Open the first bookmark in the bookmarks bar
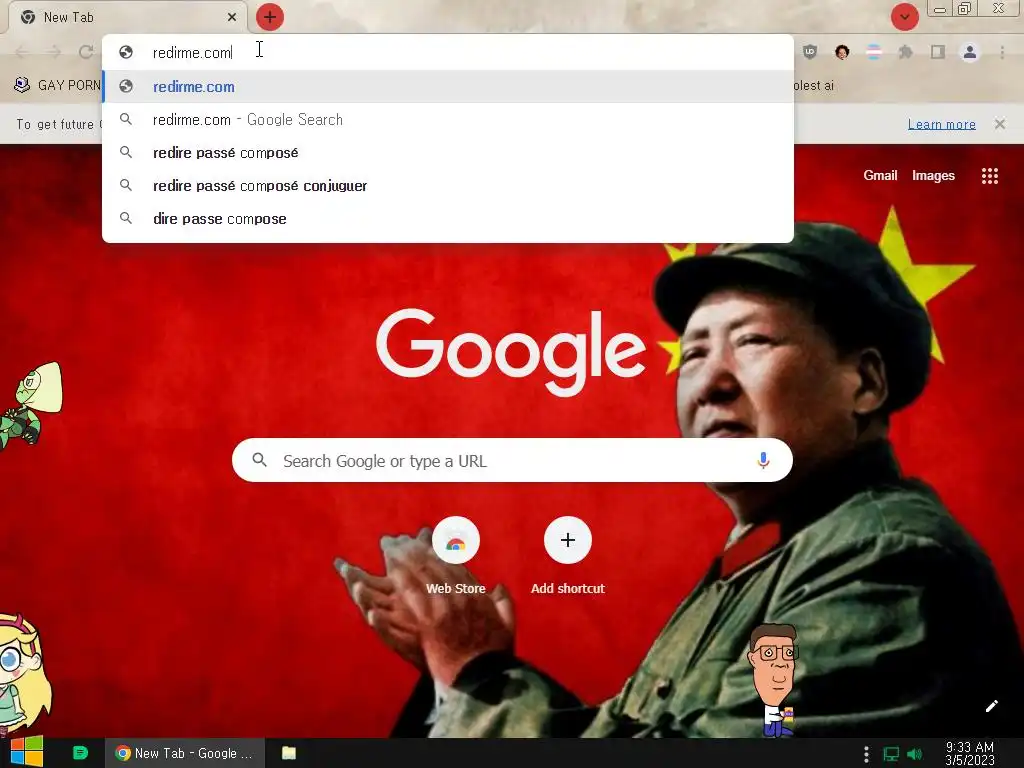Screen dimensions: 1024x768 pyautogui.click(x=57, y=85)
